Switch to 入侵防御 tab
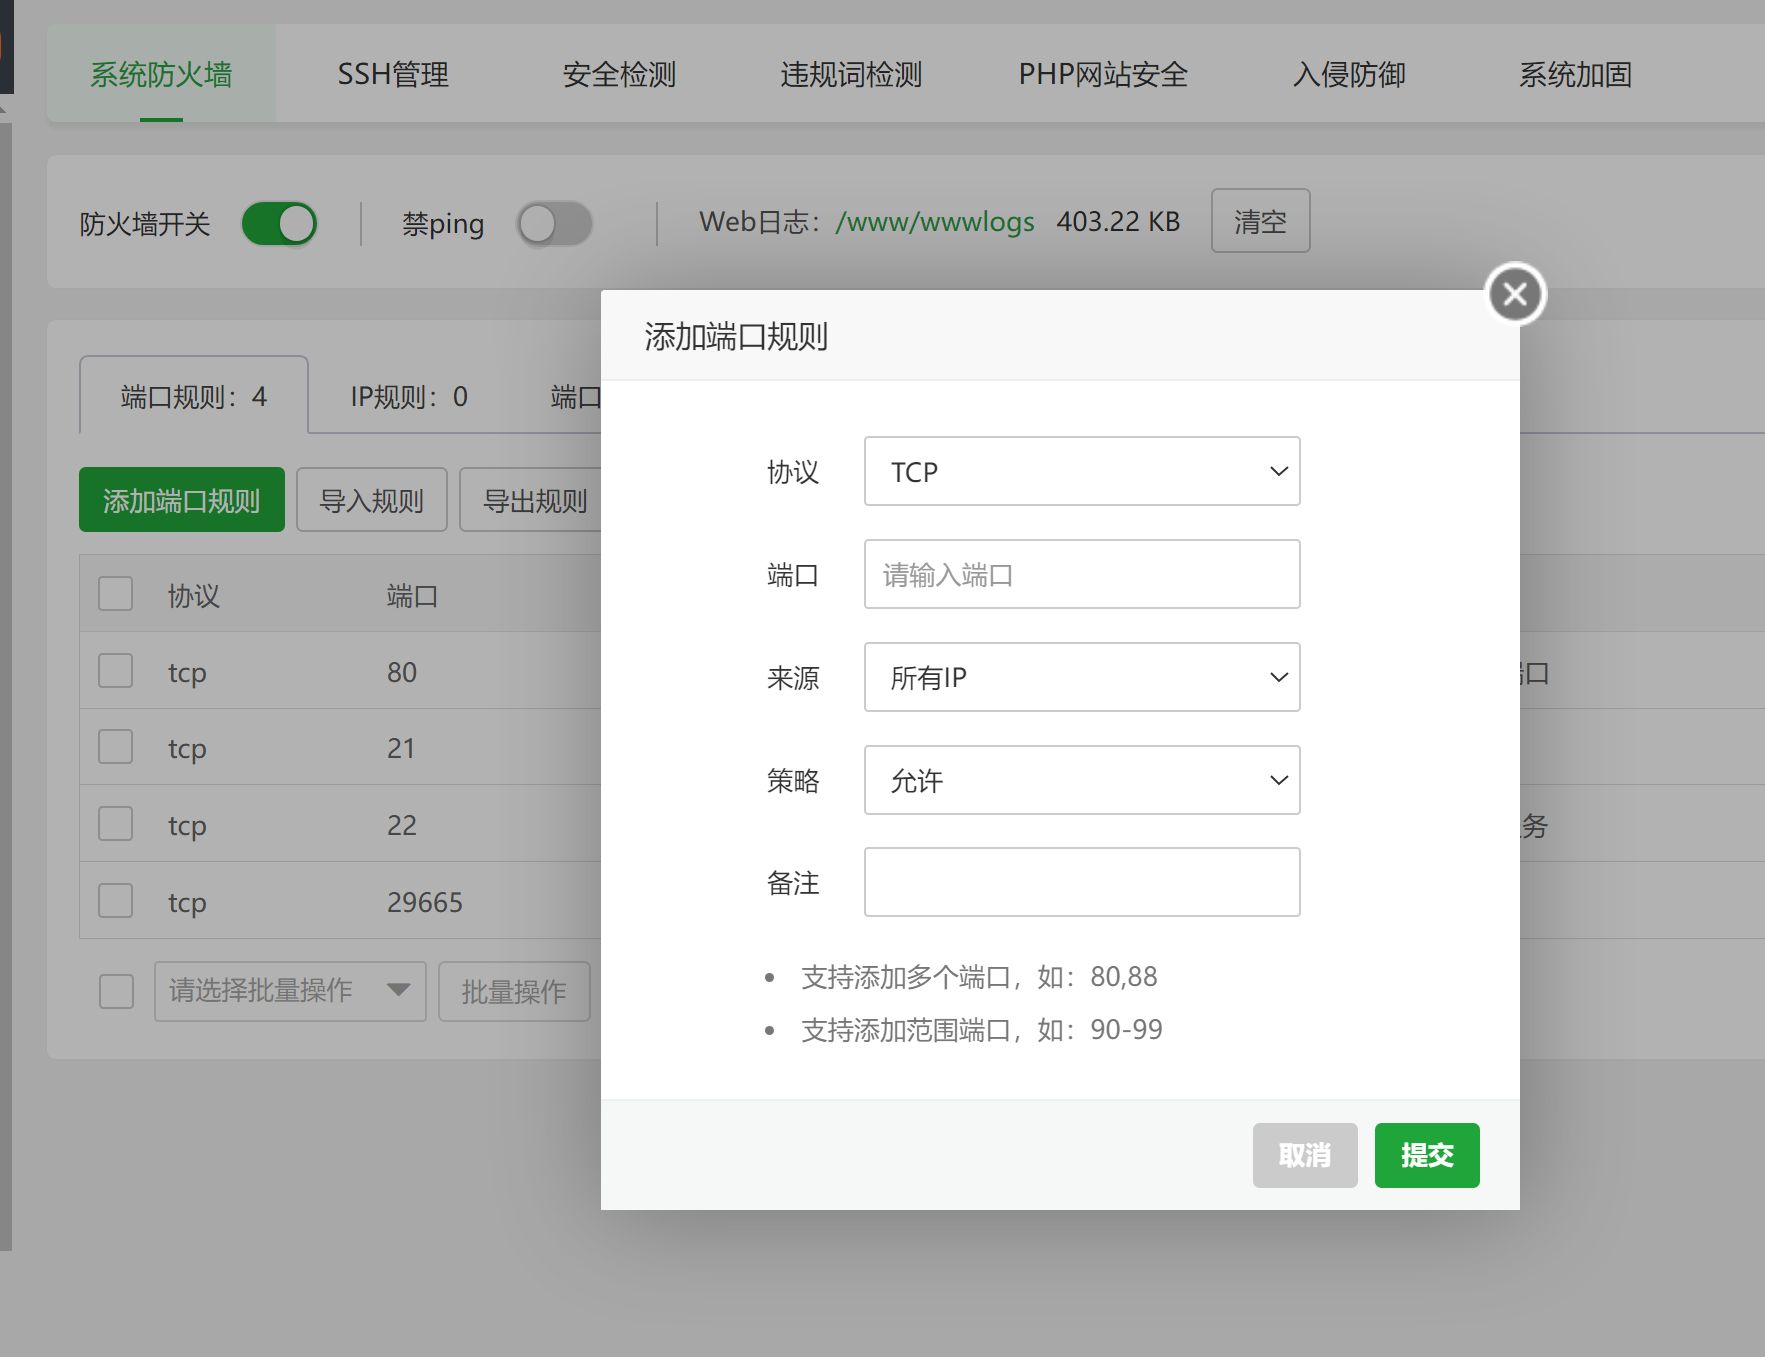This screenshot has width=1765, height=1357. (1349, 74)
